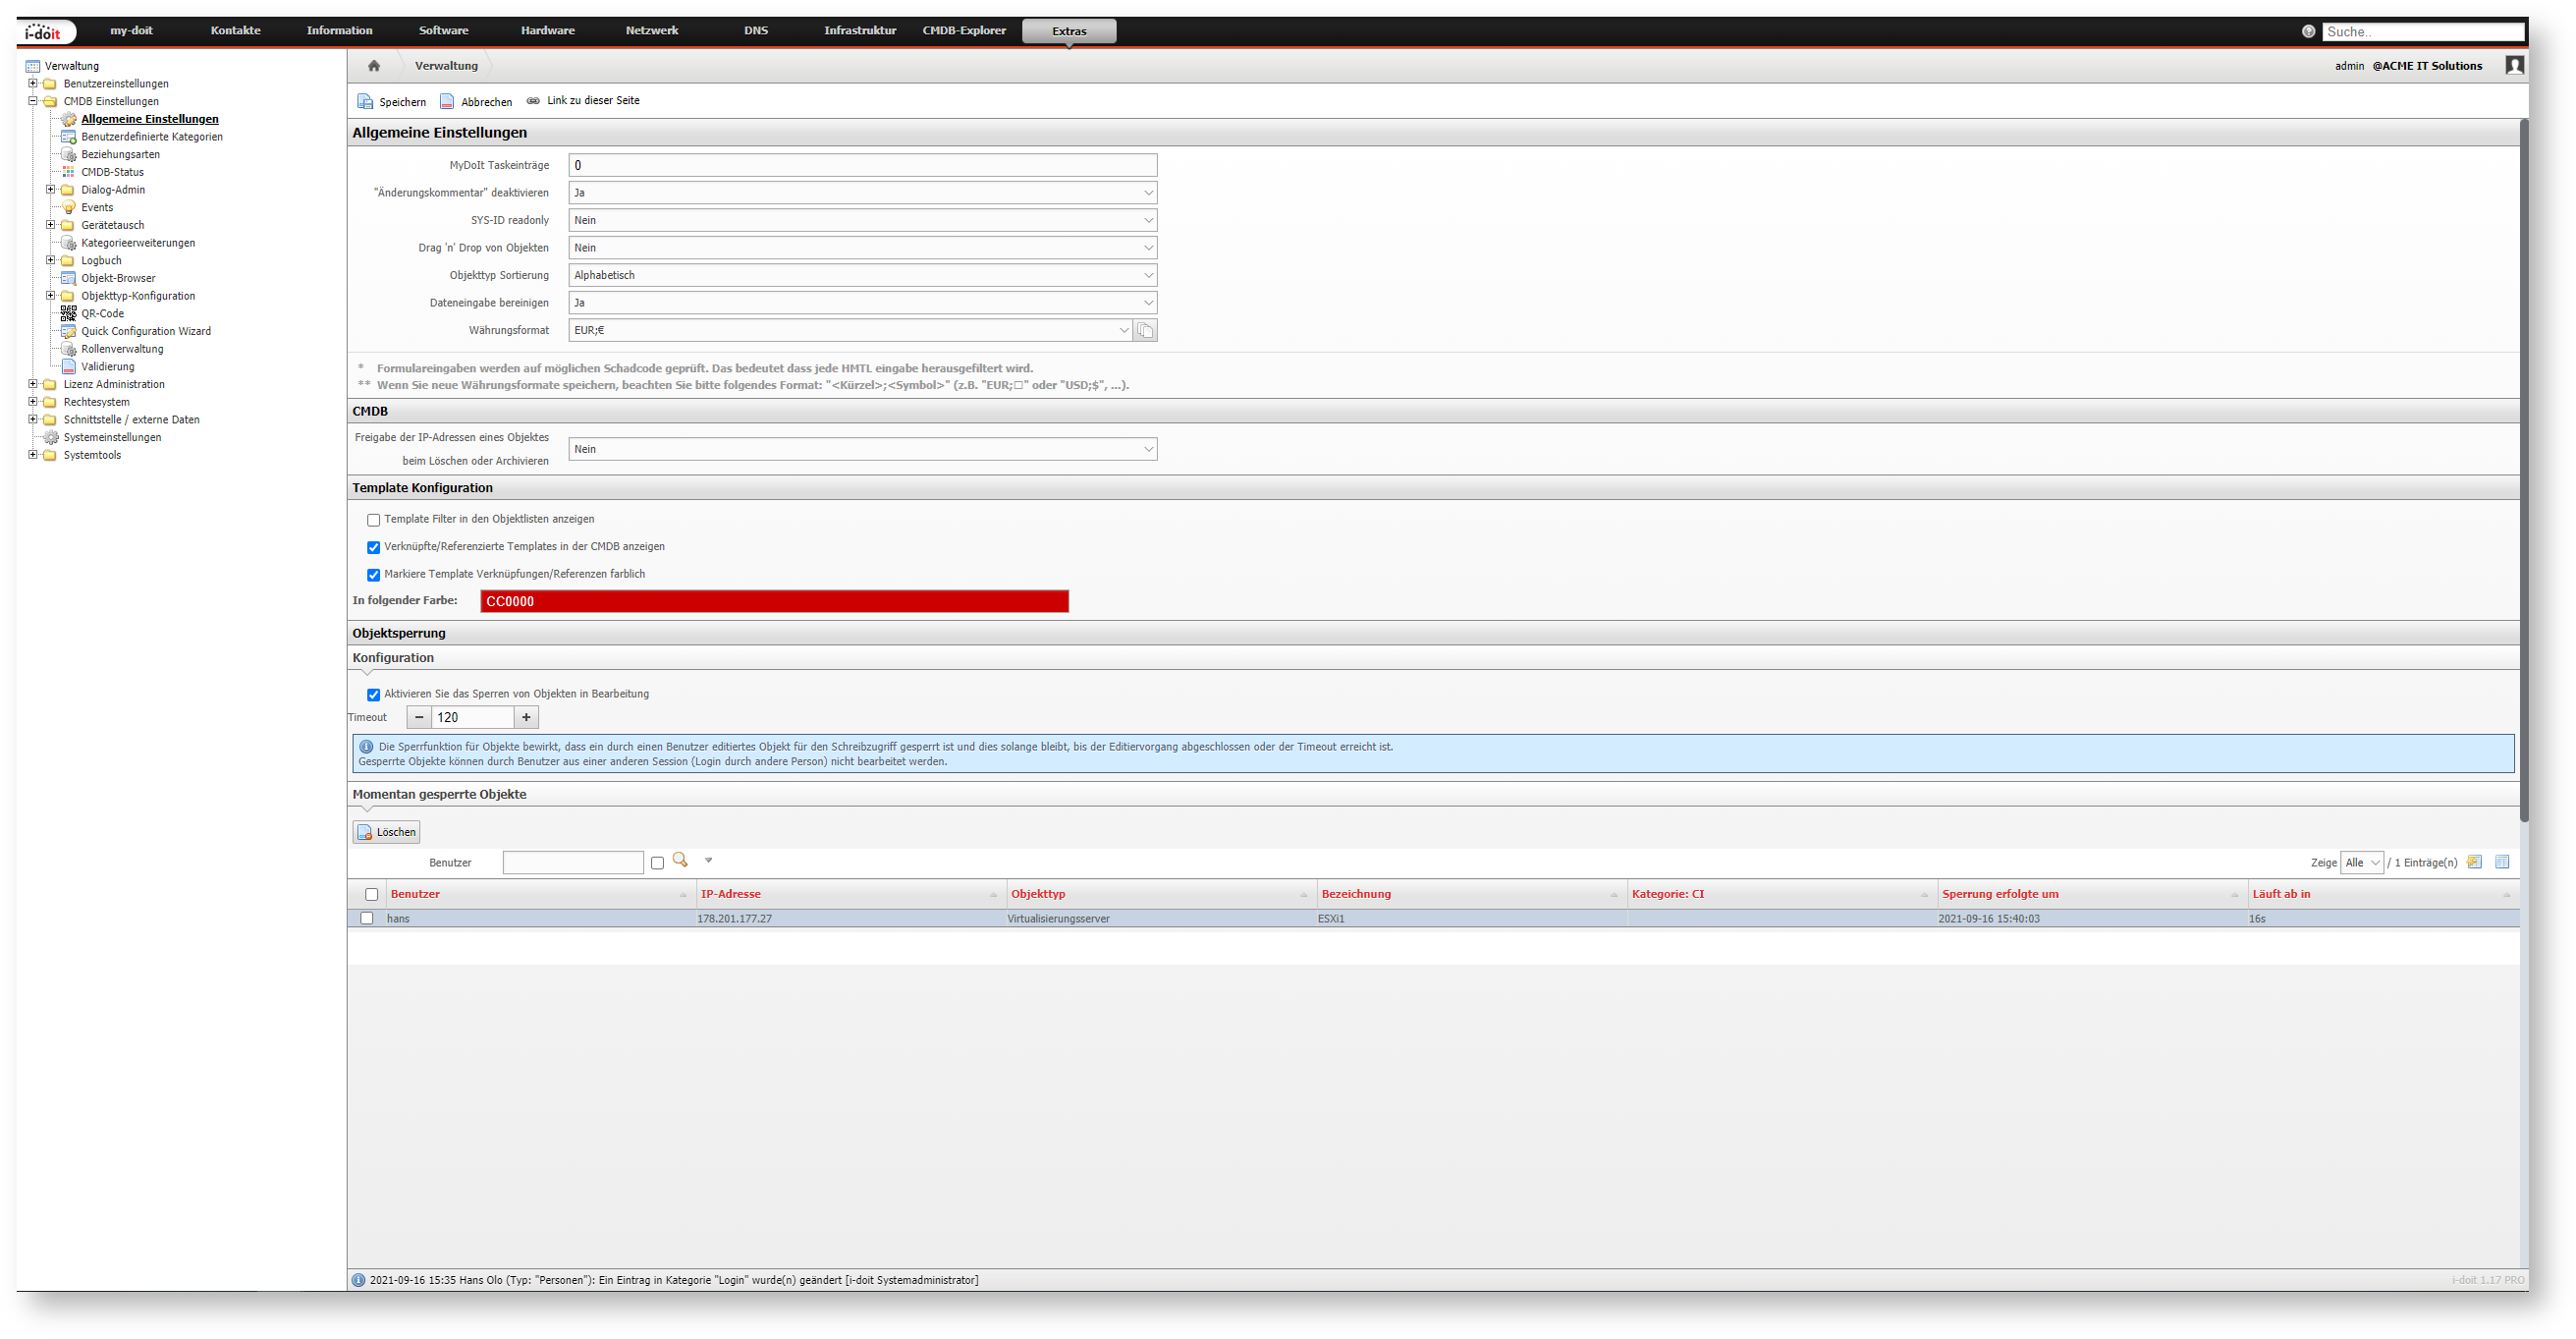Click the CC0000 red color field
Screen dimensions: 2576x1339
click(x=774, y=602)
